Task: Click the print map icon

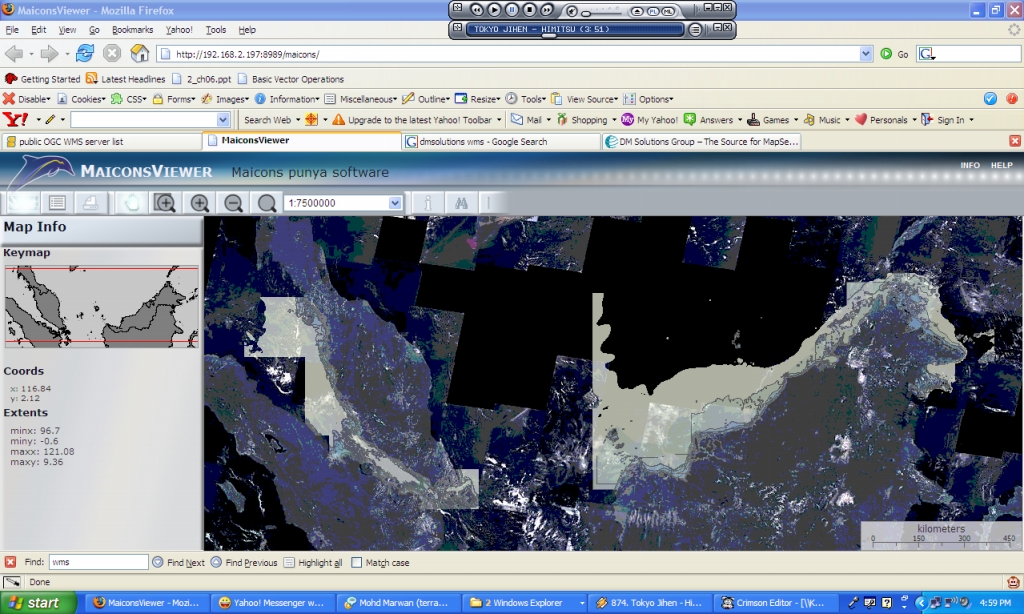Action: pyautogui.click(x=90, y=203)
